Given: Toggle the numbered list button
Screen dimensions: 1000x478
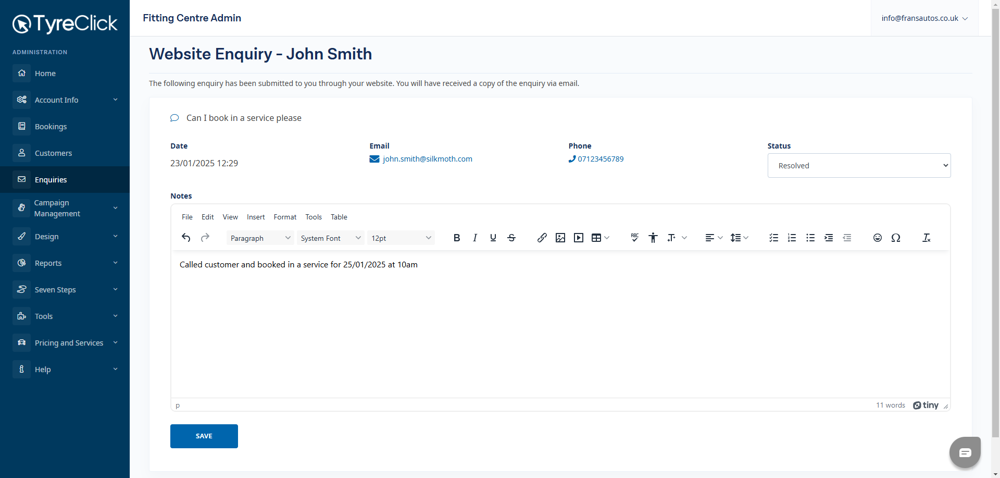Looking at the screenshot, I should [792, 238].
